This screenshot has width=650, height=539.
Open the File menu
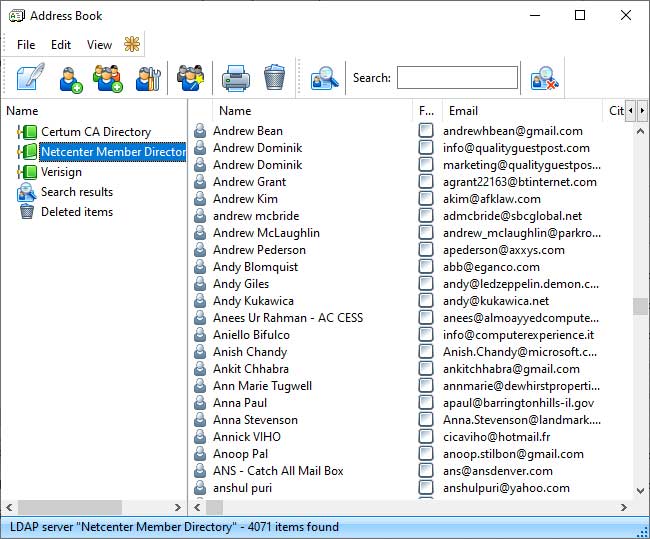(26, 45)
